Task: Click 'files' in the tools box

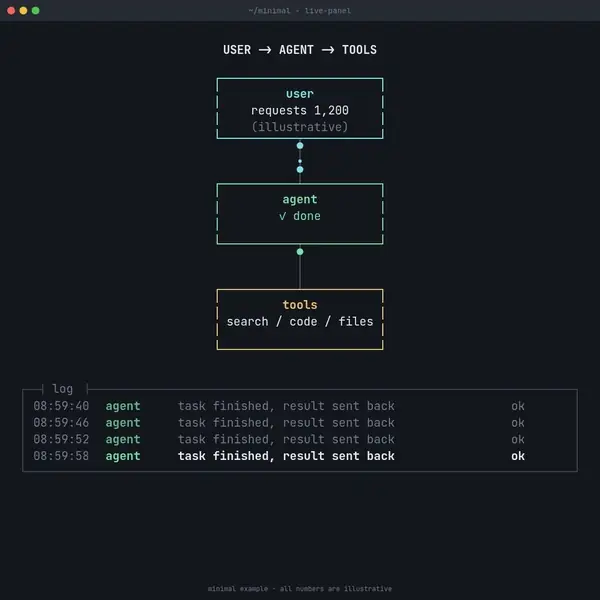Action: 356,321
